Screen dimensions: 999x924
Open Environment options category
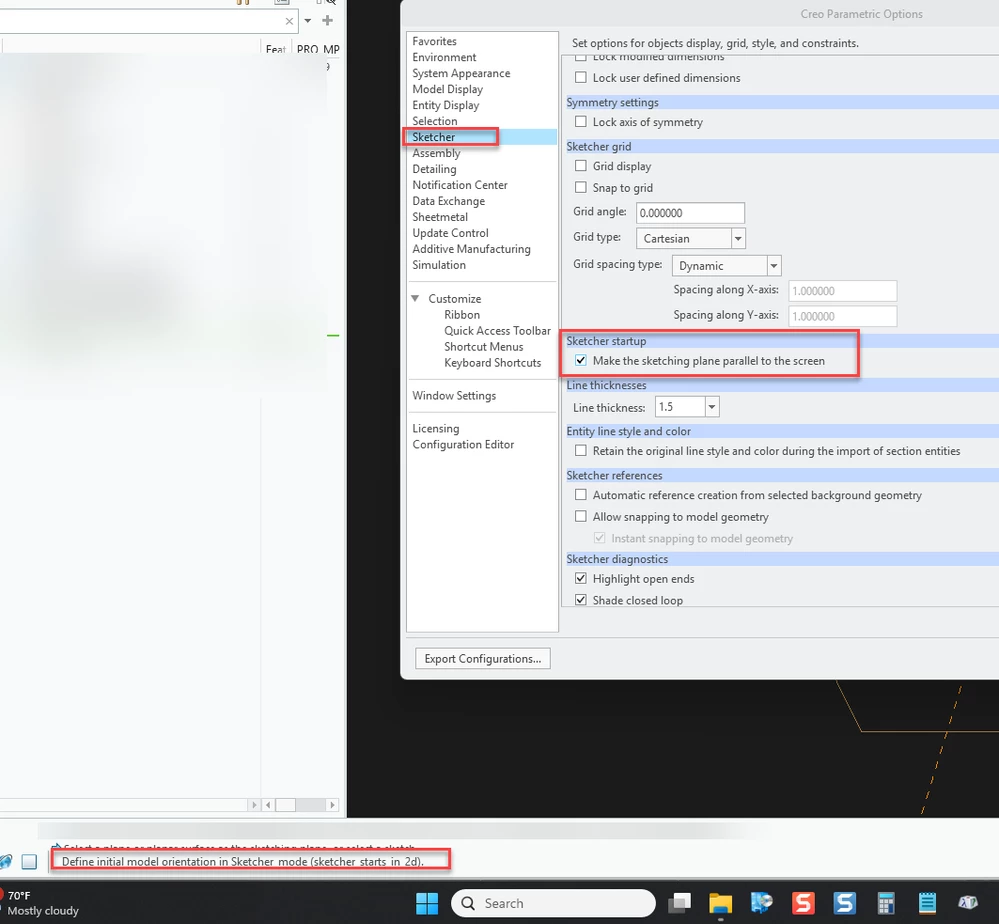[444, 57]
